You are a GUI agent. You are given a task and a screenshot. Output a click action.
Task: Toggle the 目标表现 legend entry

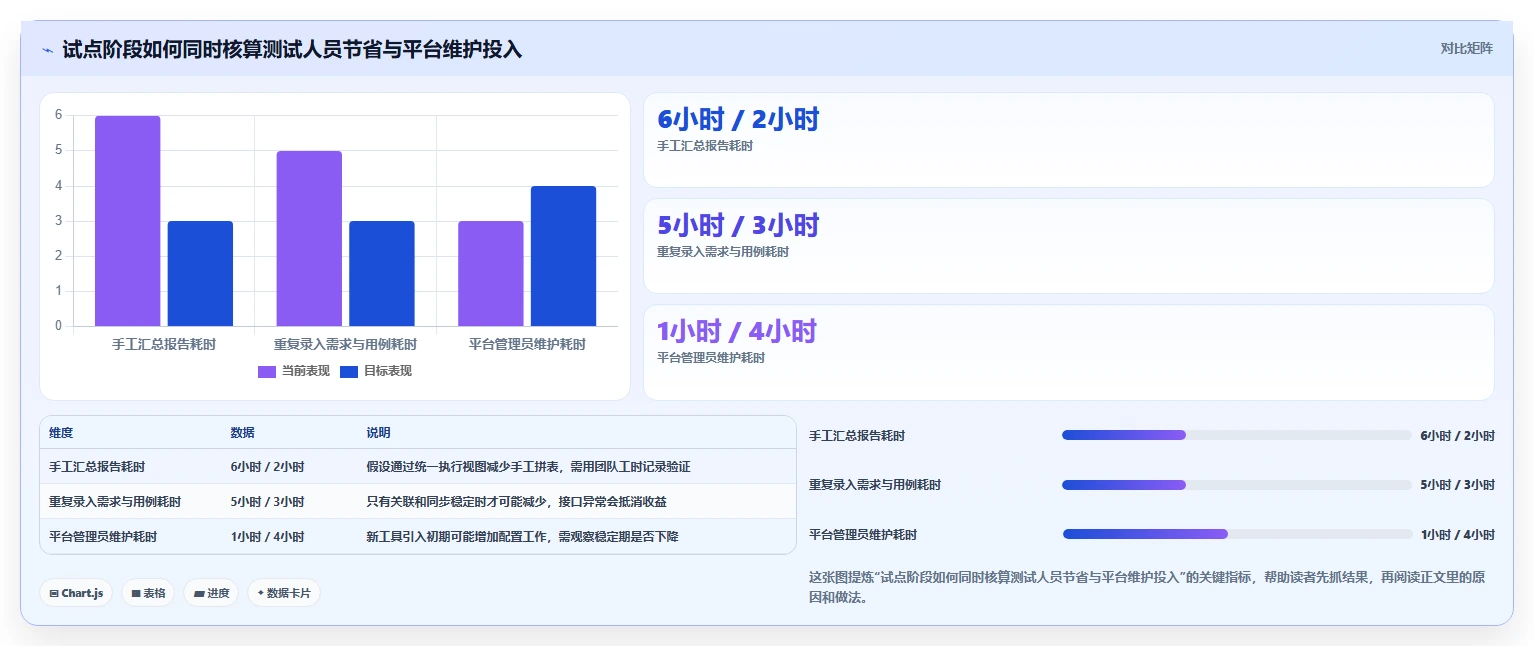point(376,371)
